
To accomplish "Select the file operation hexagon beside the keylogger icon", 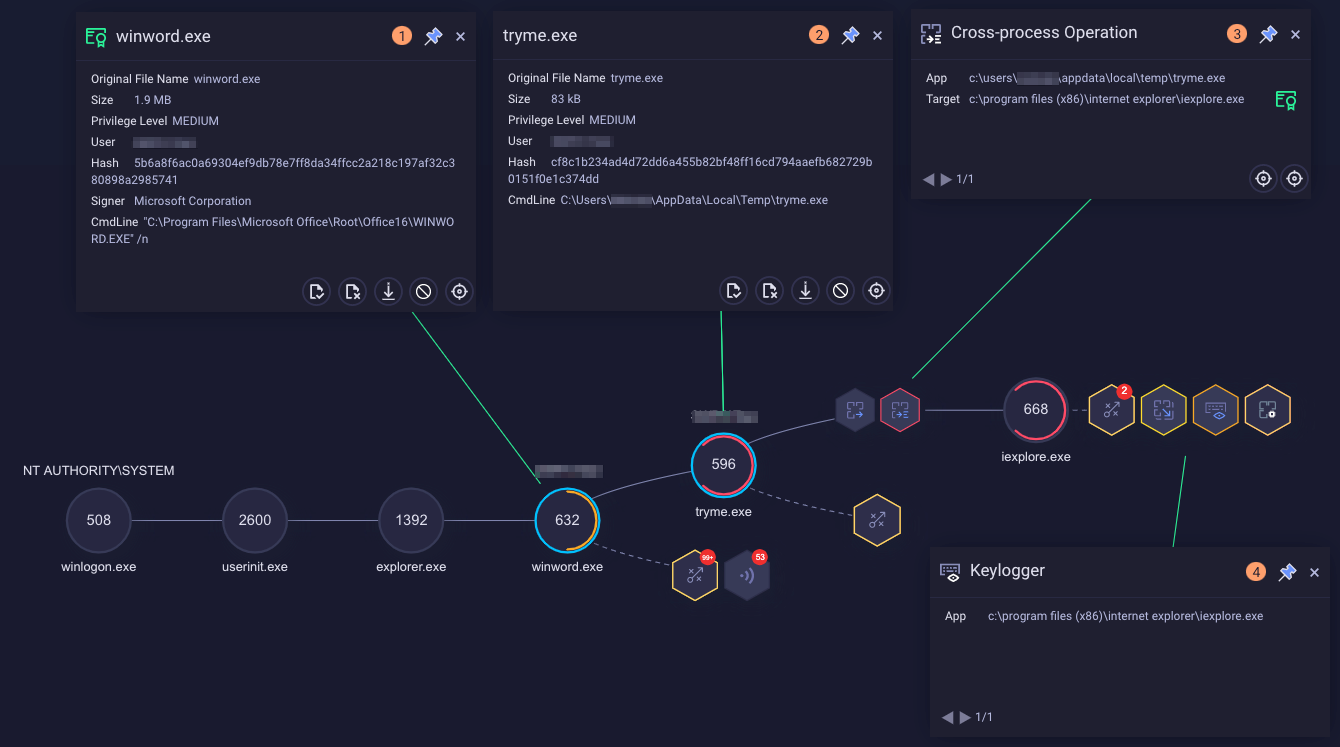I will (1267, 409).
